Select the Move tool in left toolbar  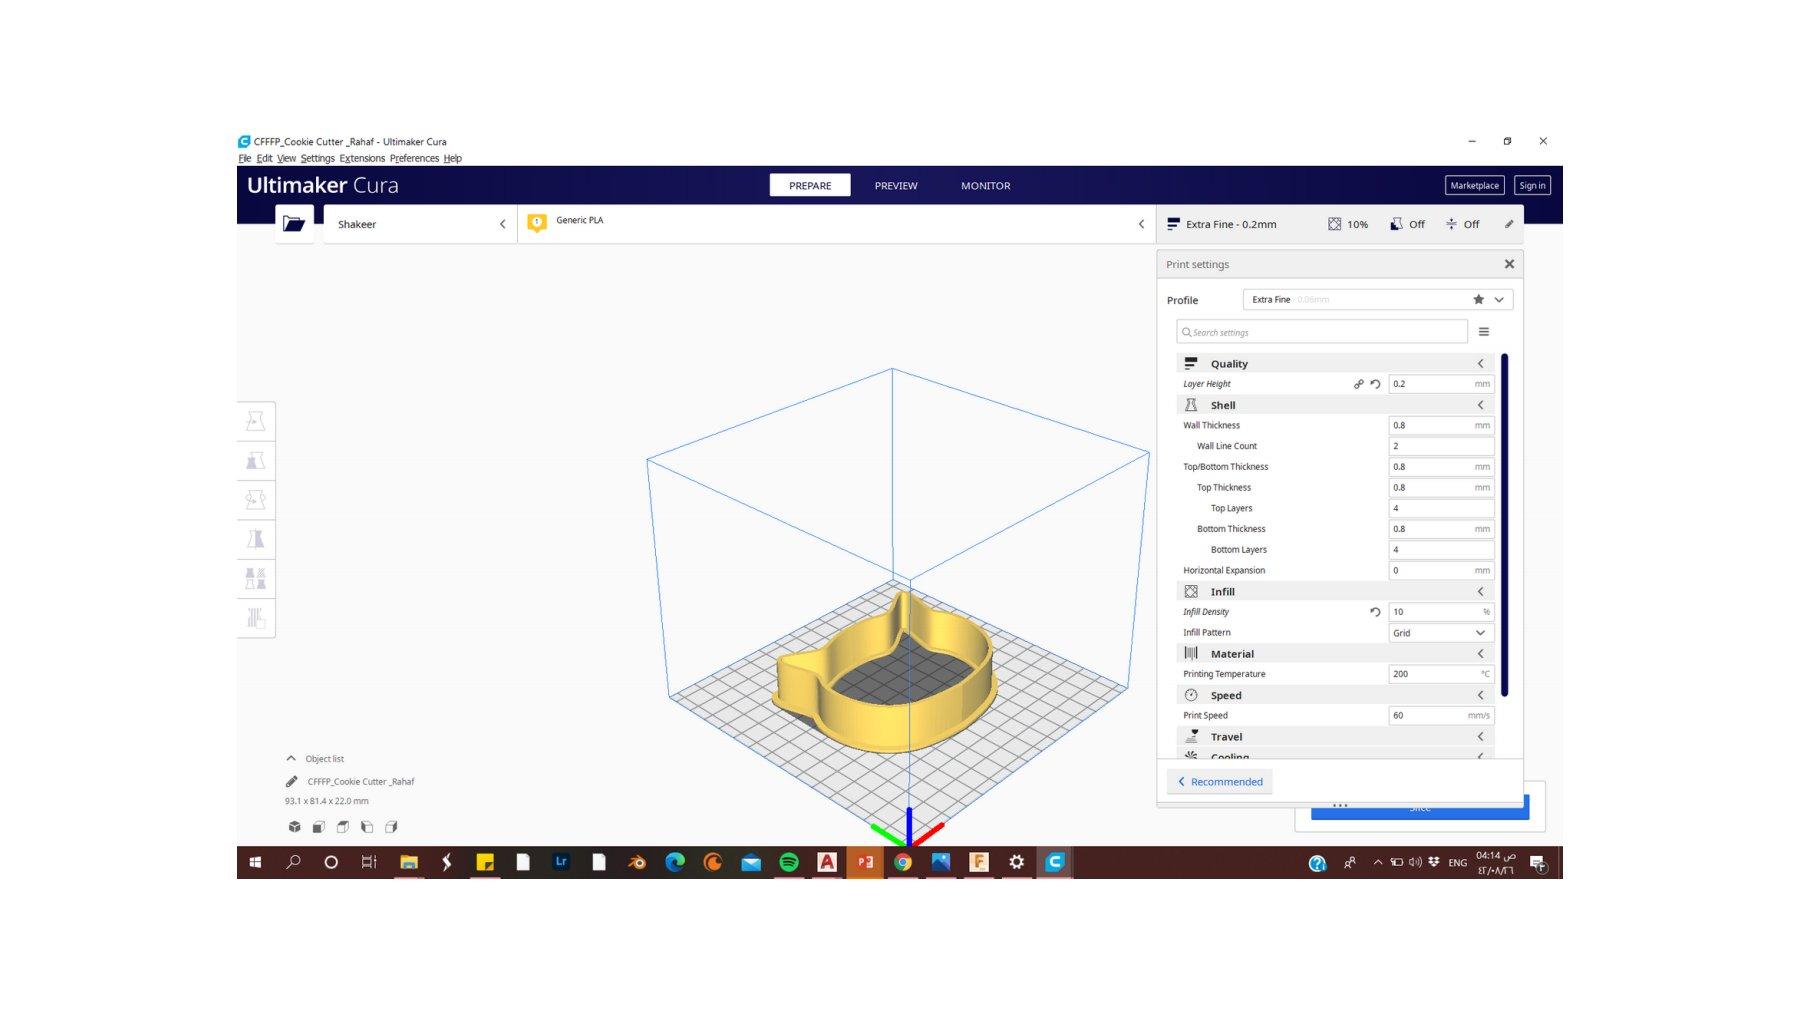coord(256,421)
